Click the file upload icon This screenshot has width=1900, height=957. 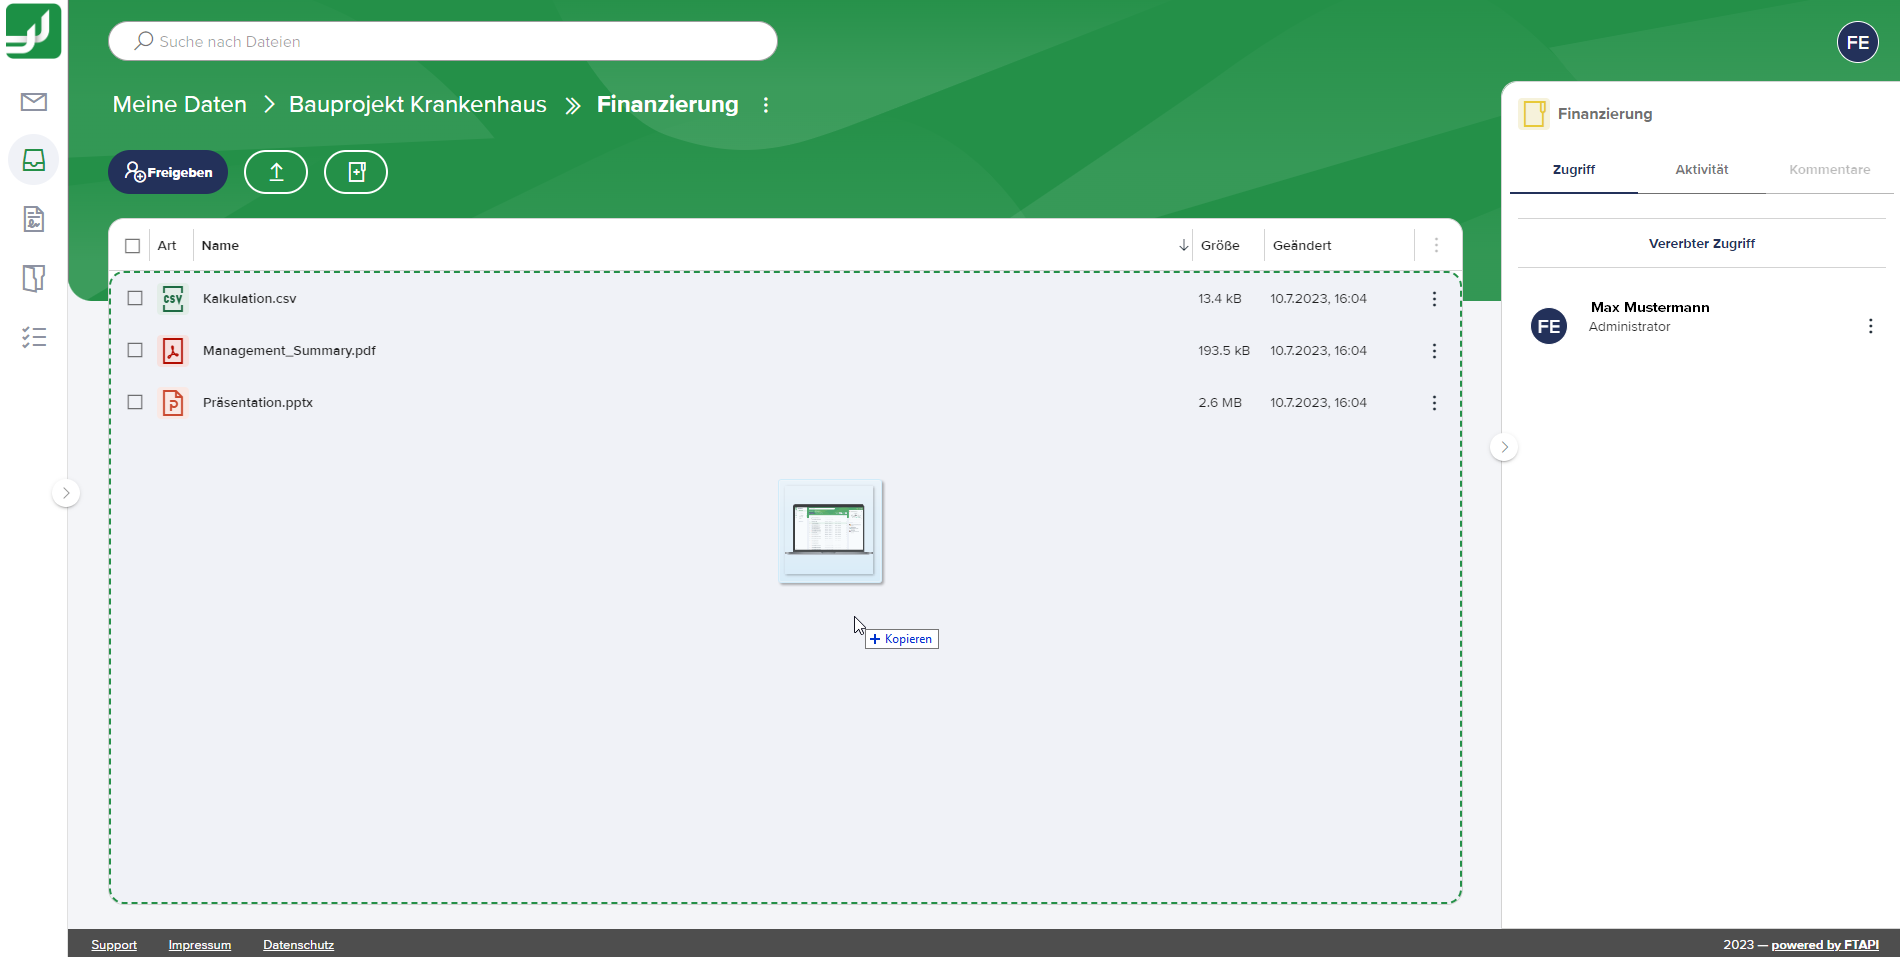coord(276,172)
